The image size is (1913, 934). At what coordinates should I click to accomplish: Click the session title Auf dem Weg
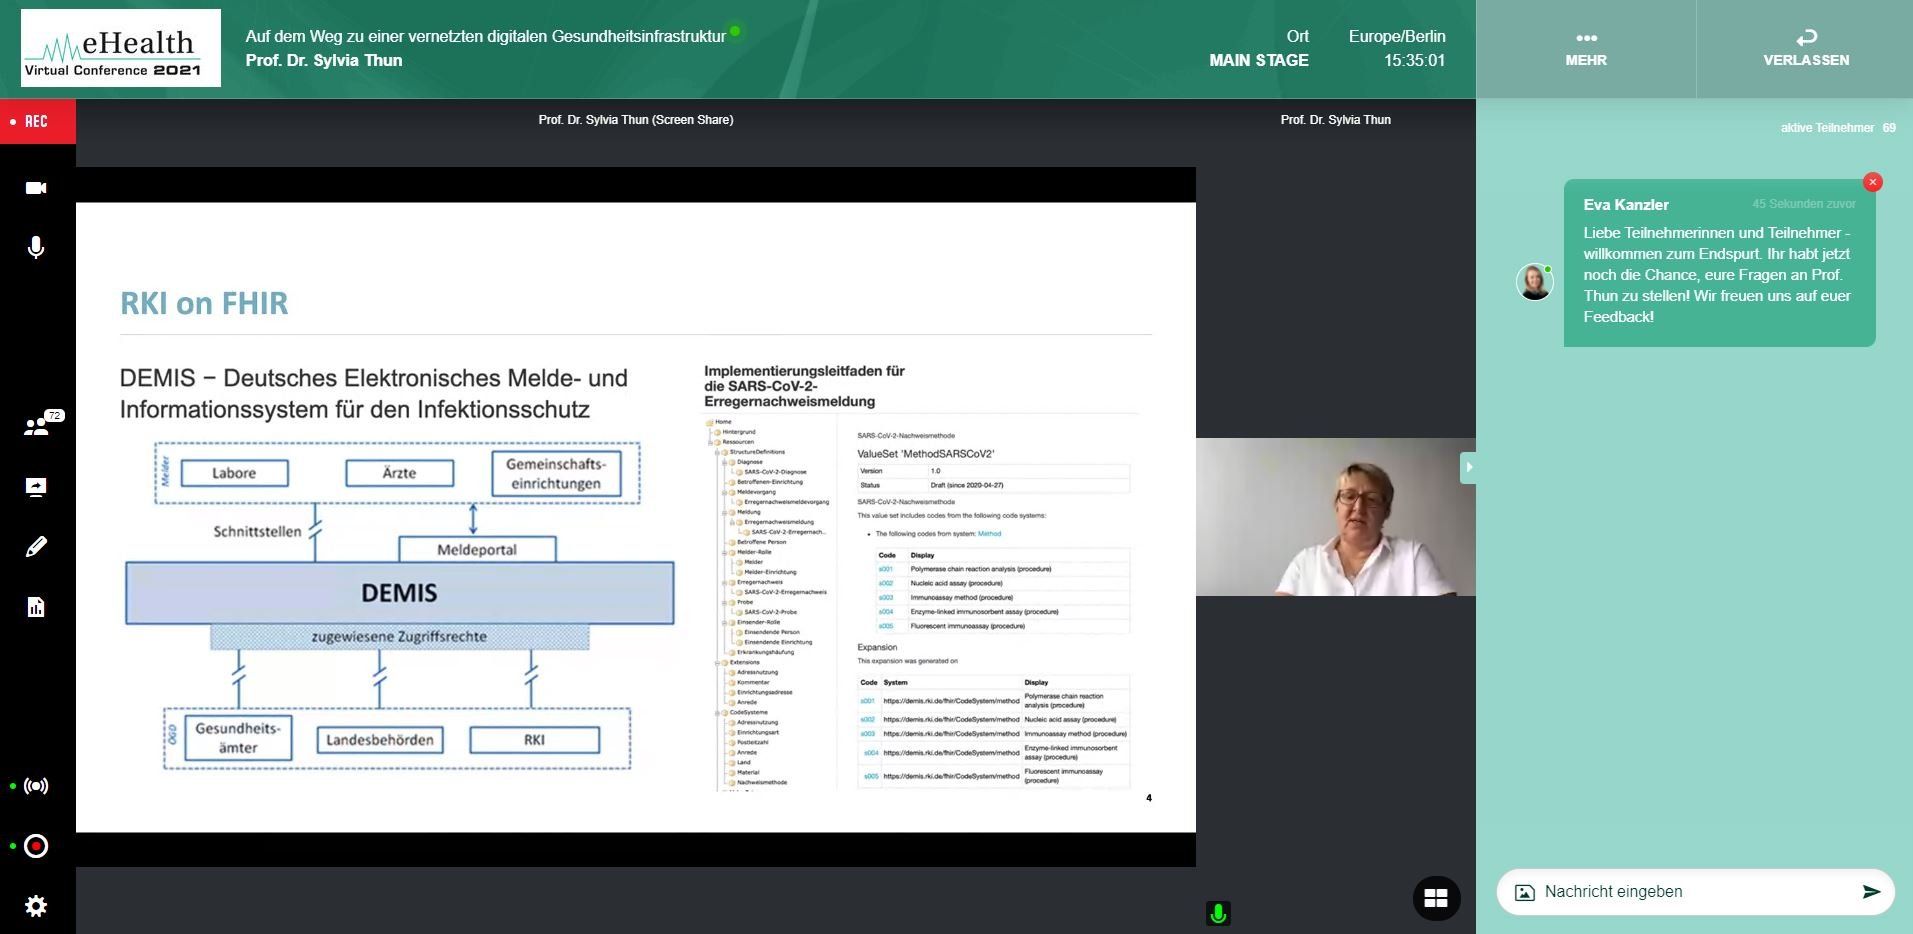coord(486,36)
